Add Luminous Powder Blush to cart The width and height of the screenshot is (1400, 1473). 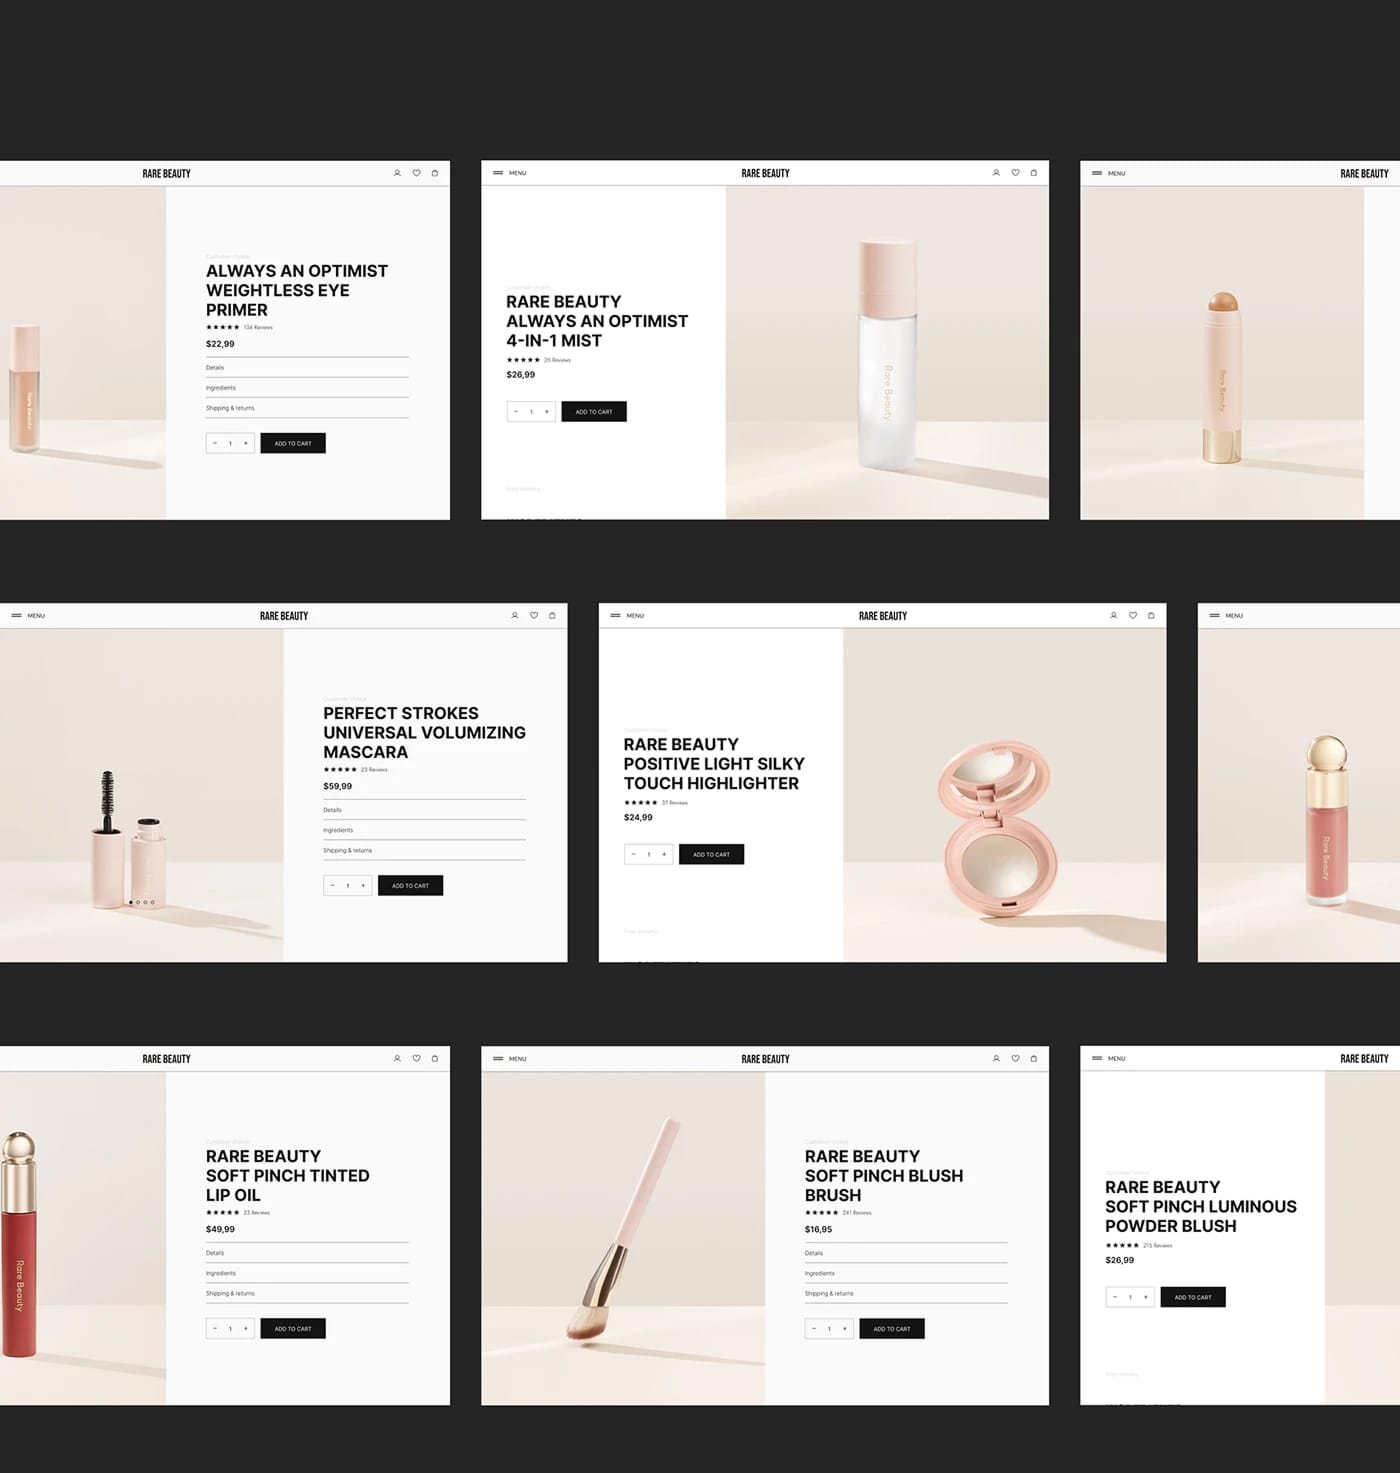[x=1192, y=1297]
